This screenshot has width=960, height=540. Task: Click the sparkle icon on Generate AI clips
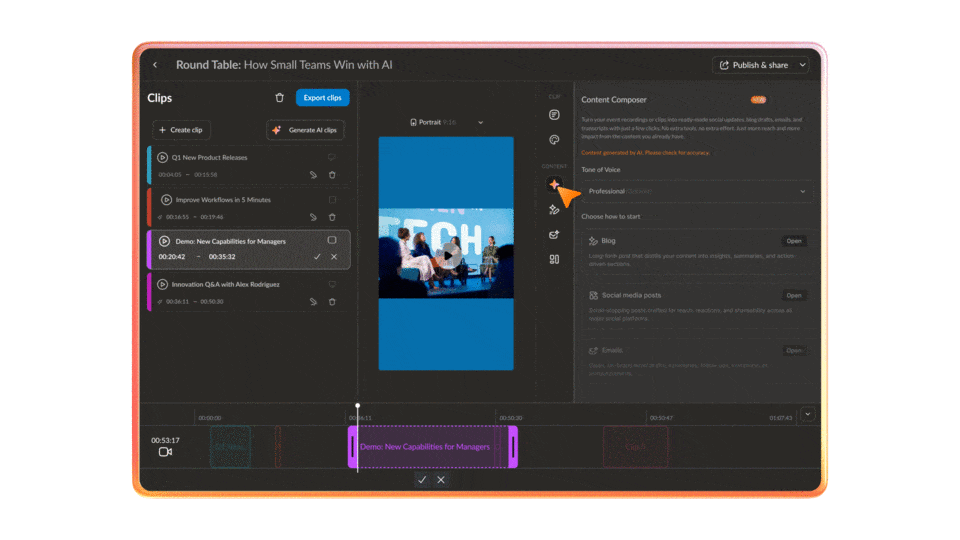click(x=277, y=130)
